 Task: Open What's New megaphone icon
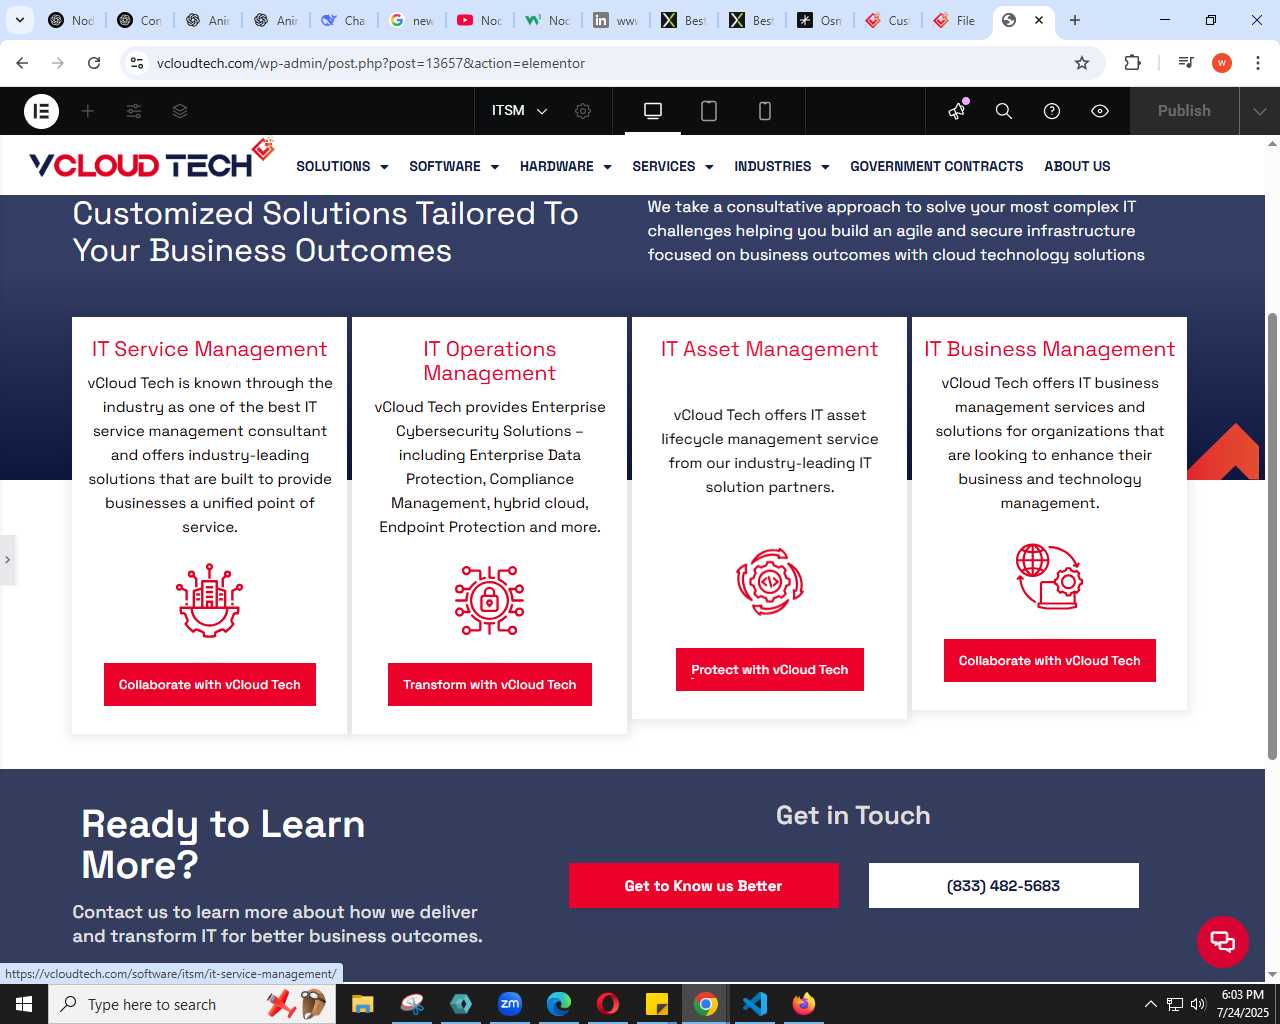(958, 111)
